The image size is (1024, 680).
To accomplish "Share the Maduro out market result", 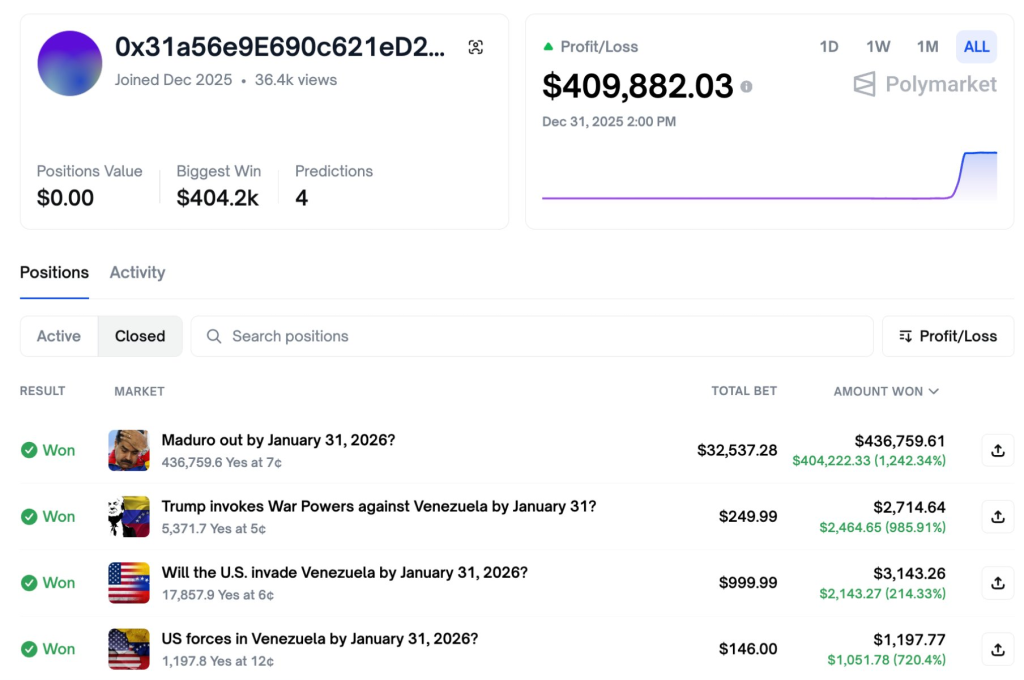I will click(997, 451).
